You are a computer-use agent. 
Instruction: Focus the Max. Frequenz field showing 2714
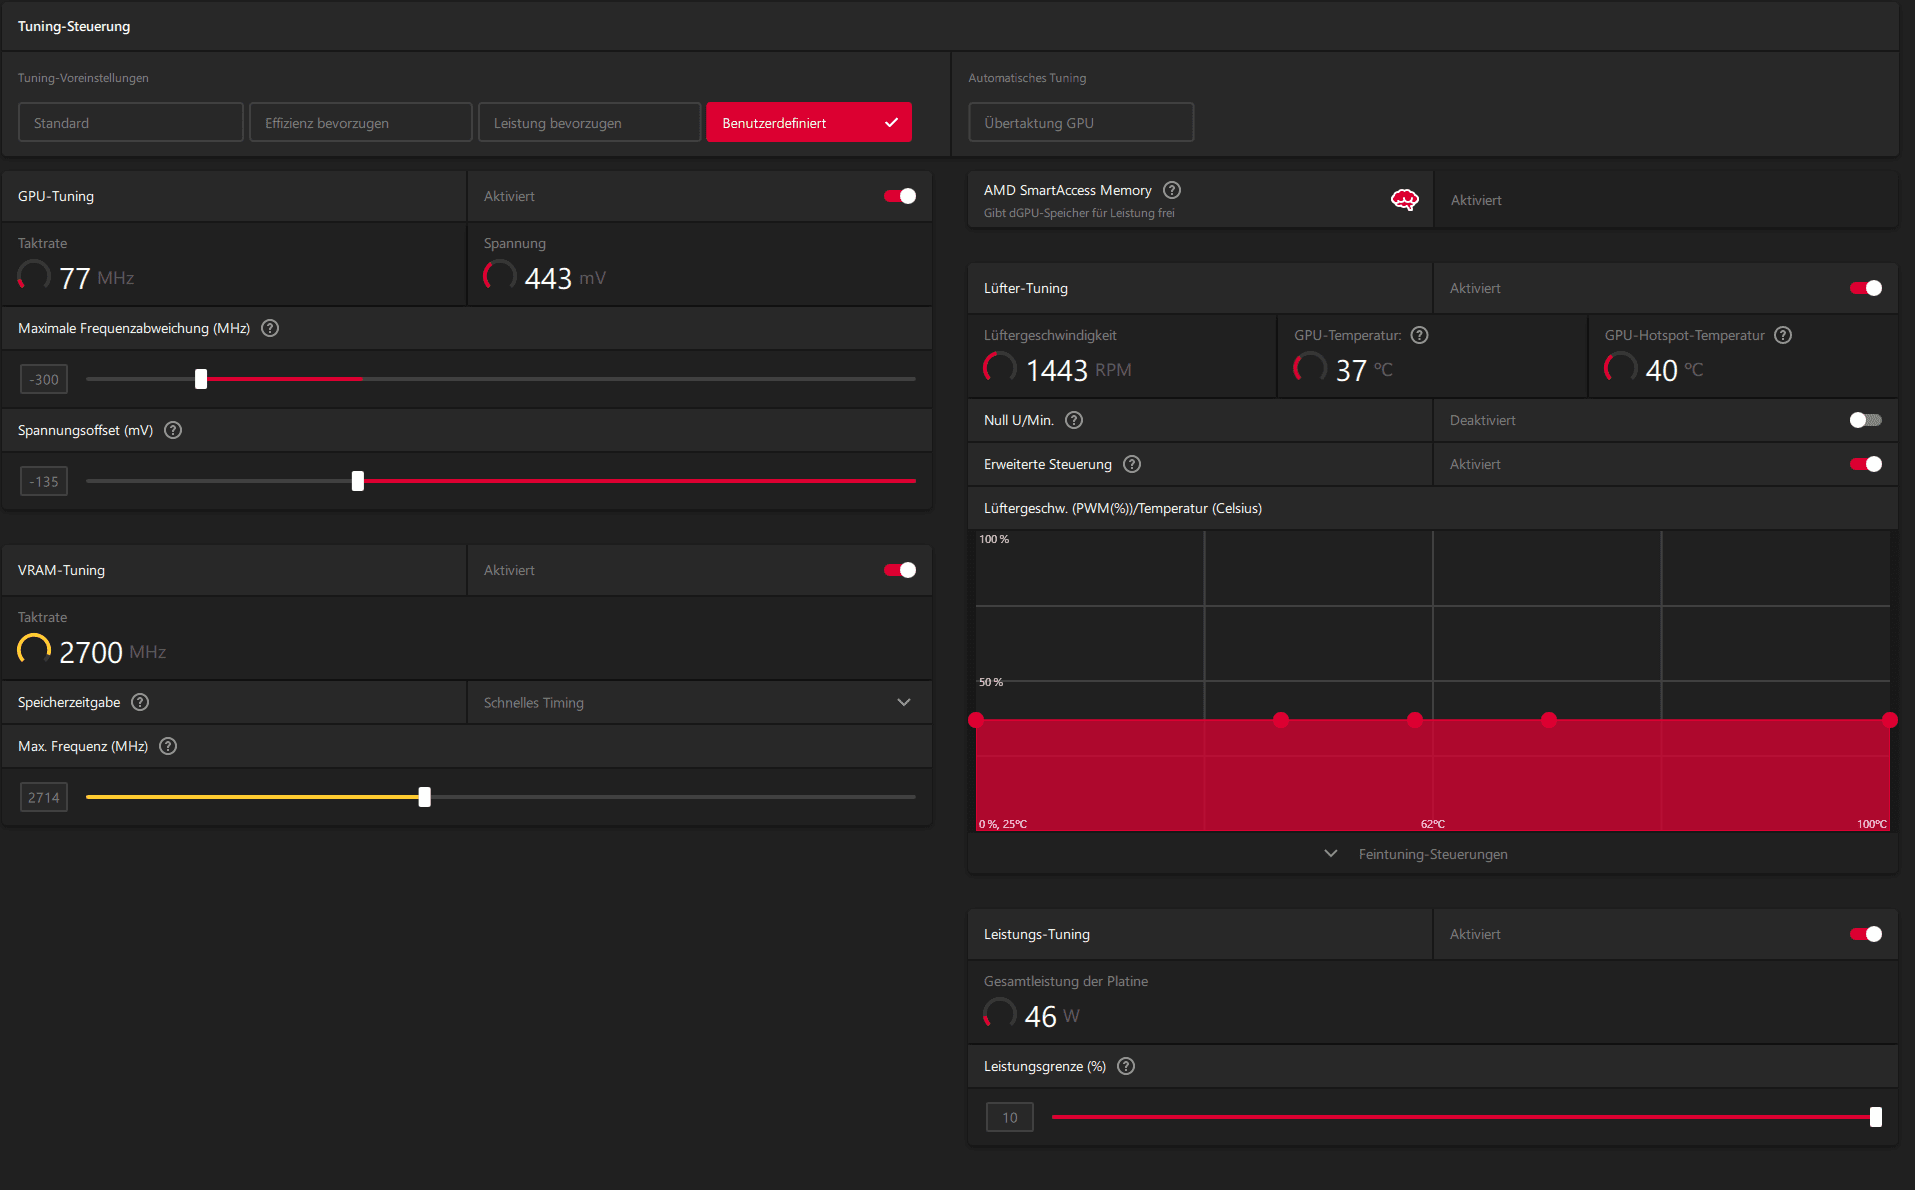click(44, 798)
